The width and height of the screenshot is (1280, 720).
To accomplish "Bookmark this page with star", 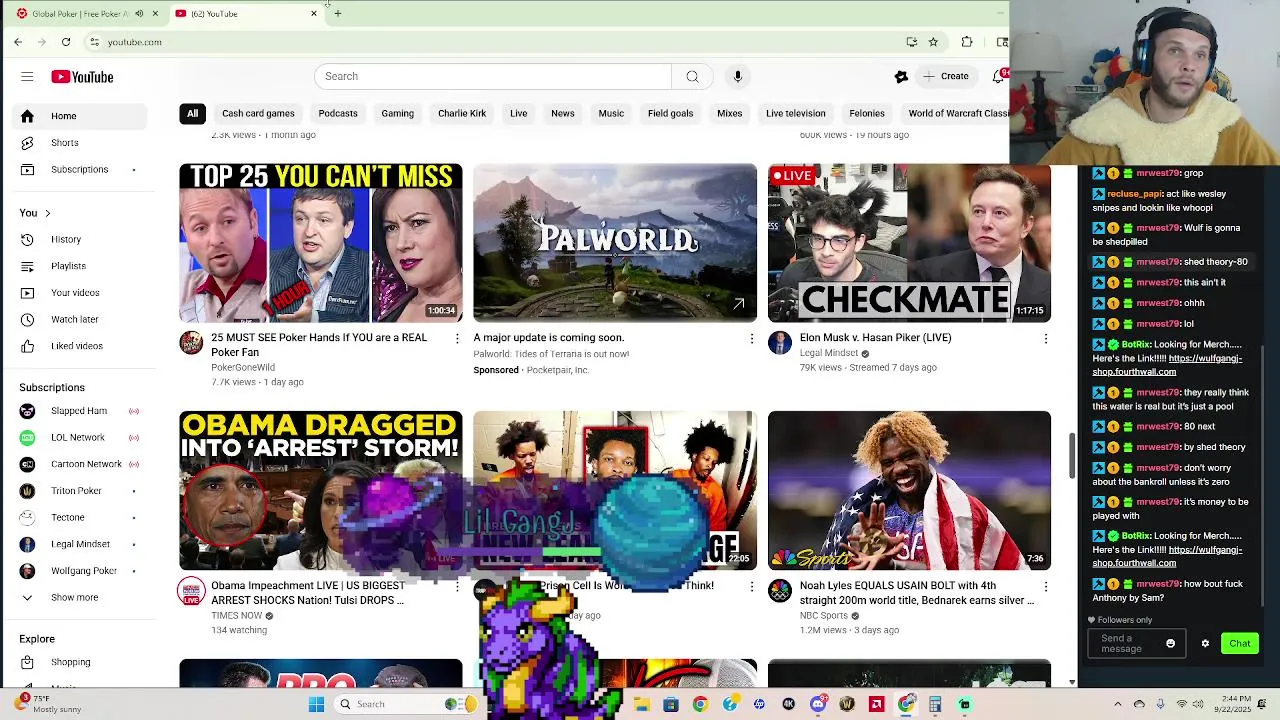I will [933, 42].
